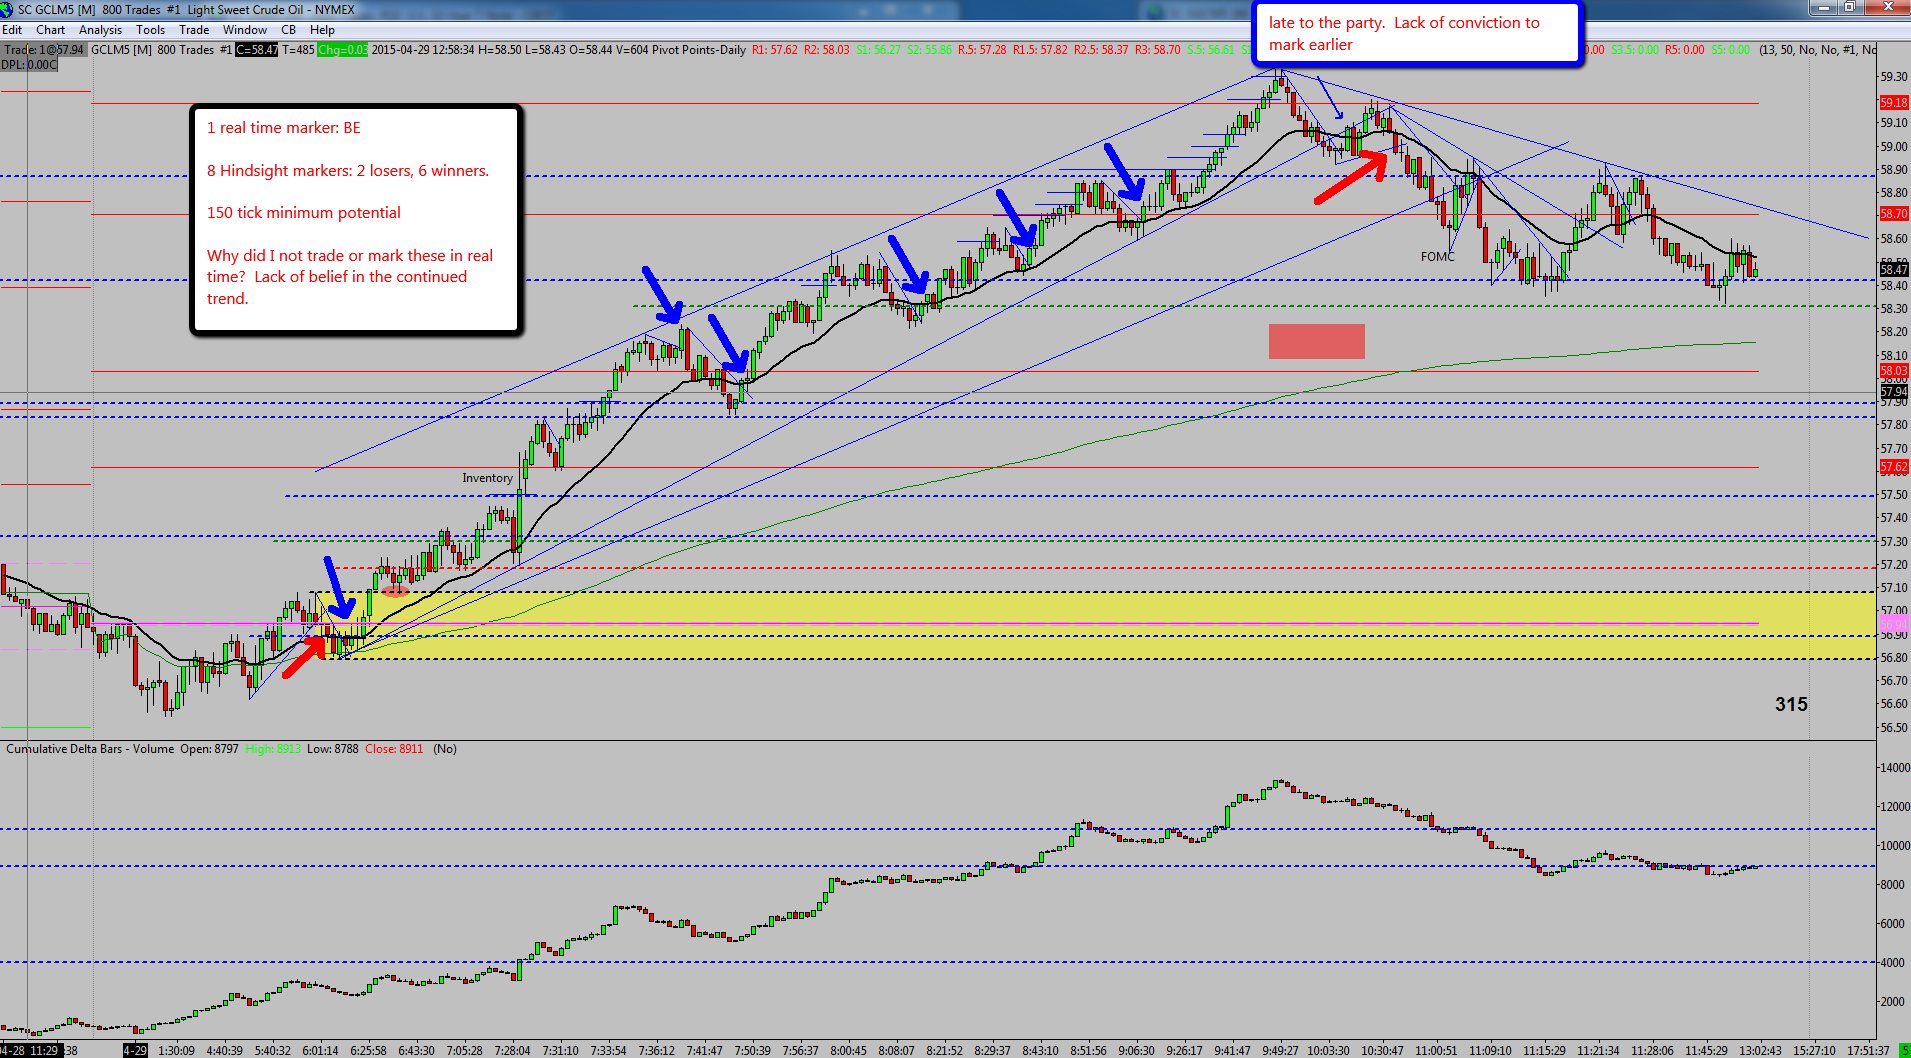Click the Trade: 1@57.94 position label
Viewport: 1911px width, 1058px height.
click(x=45, y=50)
